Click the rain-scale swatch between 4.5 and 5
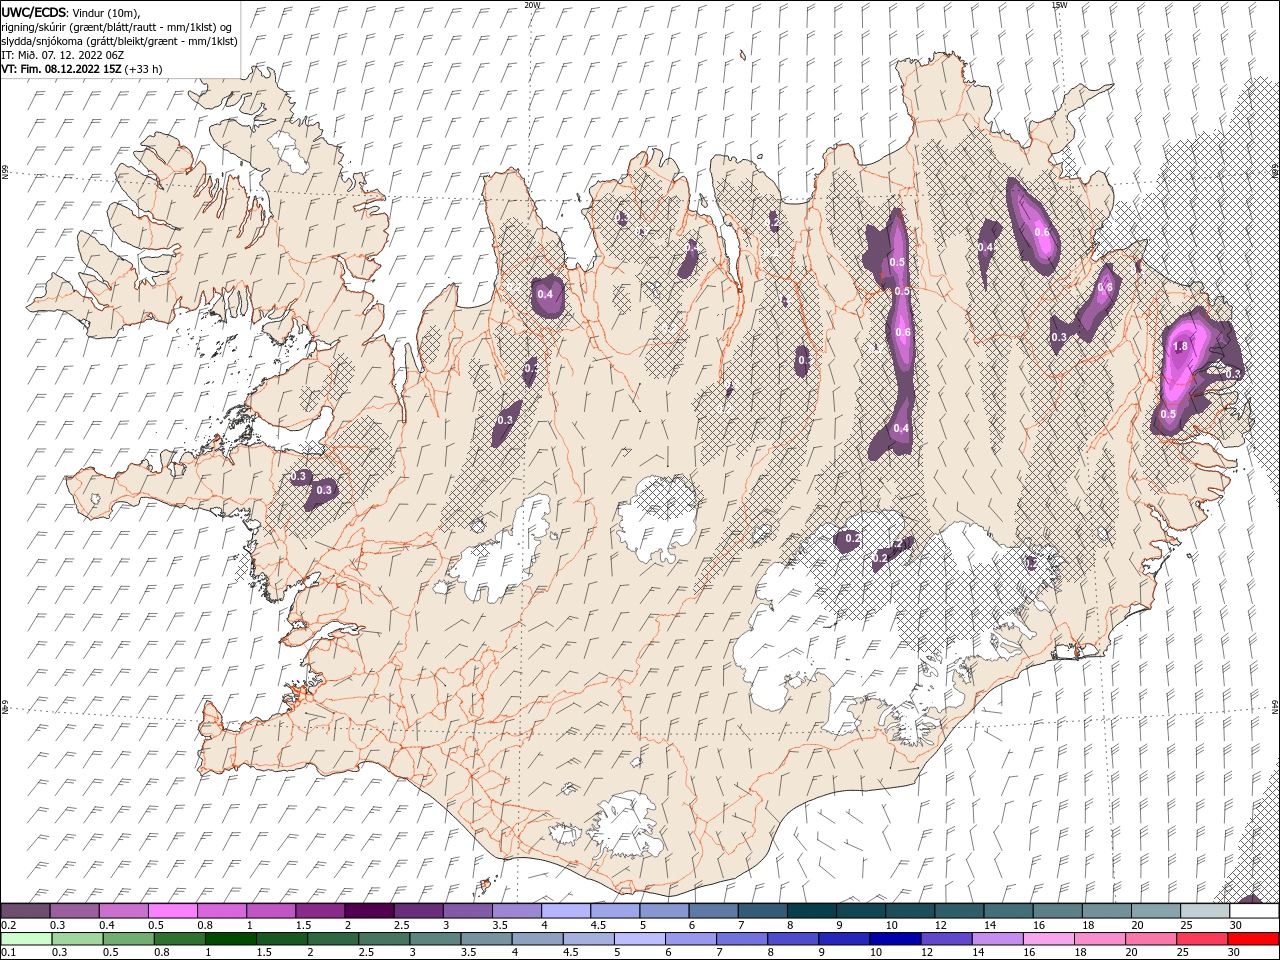Screen dimensions: 1280x960 click(588, 939)
